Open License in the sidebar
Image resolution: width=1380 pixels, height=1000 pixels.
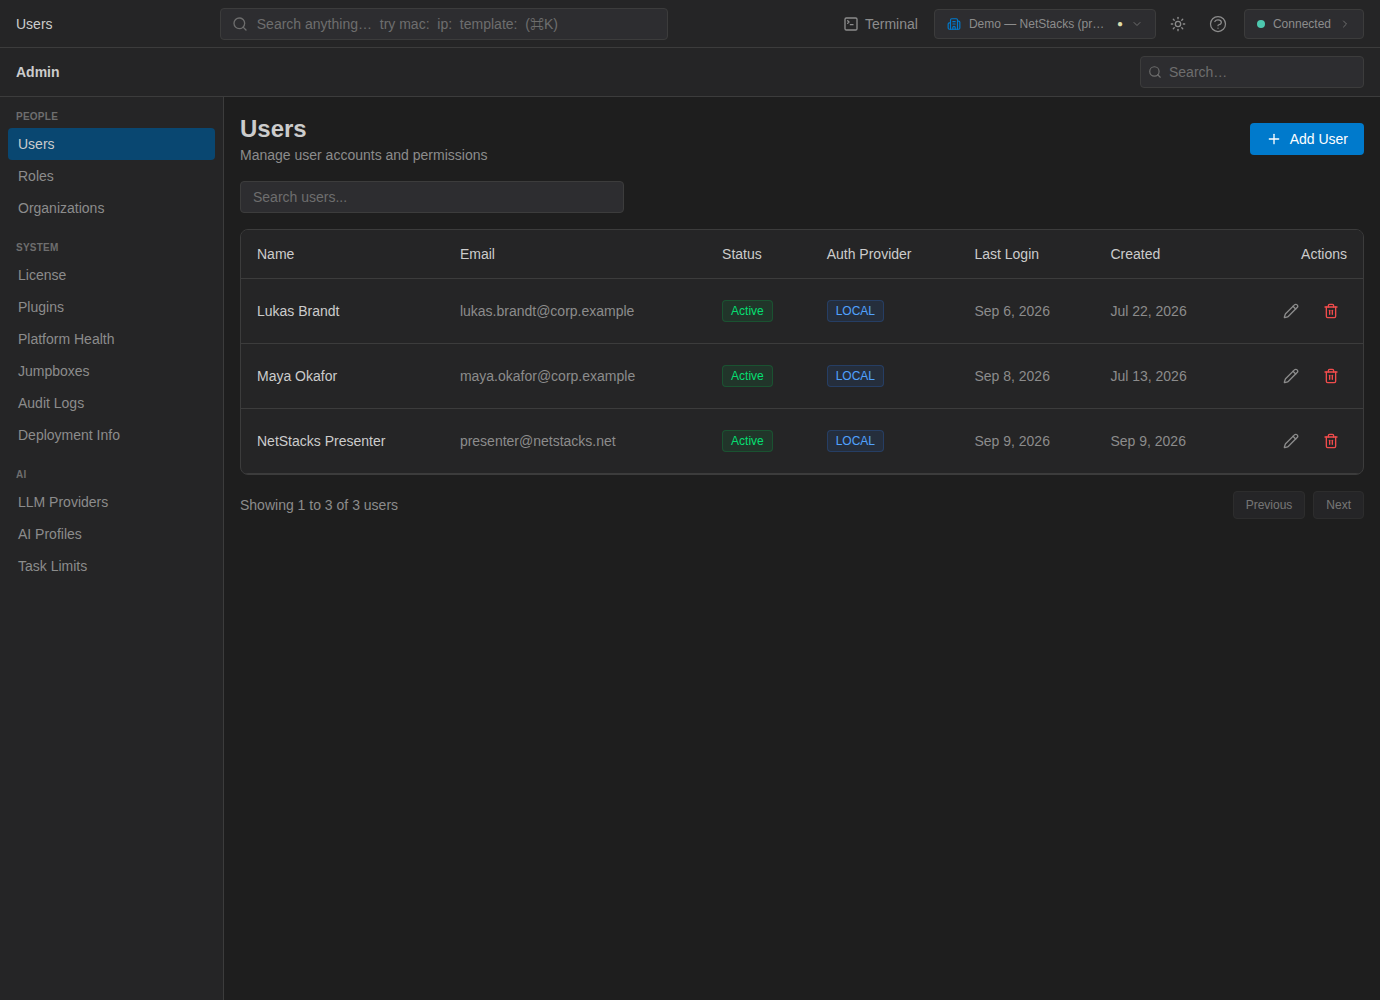click(111, 275)
